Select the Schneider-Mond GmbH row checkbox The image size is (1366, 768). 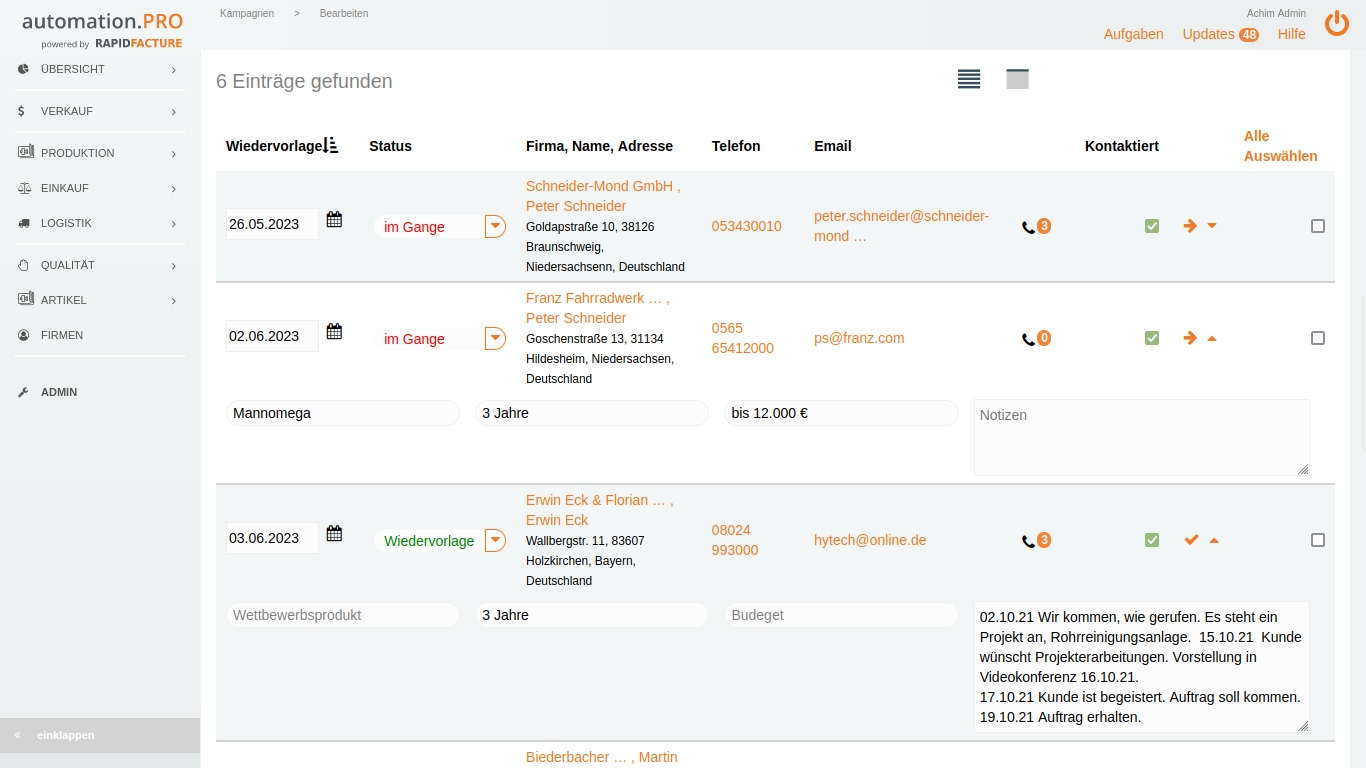point(1317,226)
